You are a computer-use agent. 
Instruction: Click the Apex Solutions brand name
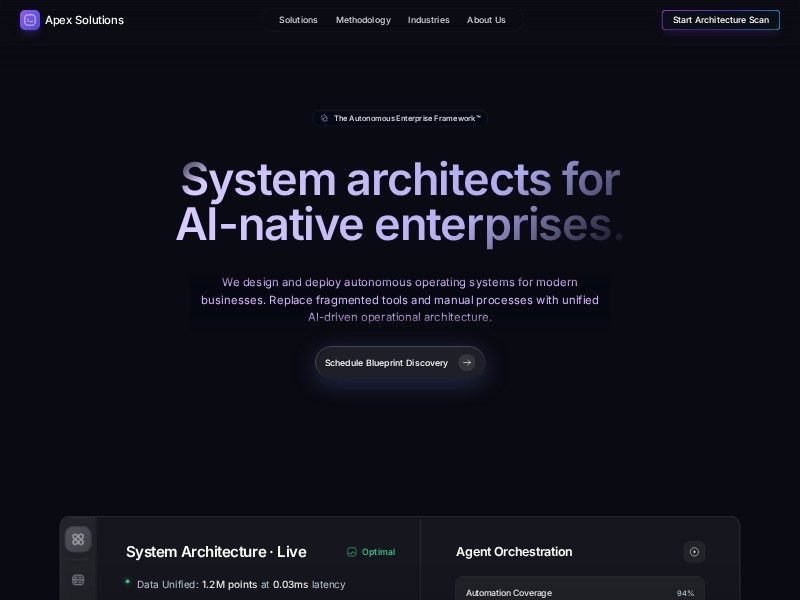(x=84, y=20)
